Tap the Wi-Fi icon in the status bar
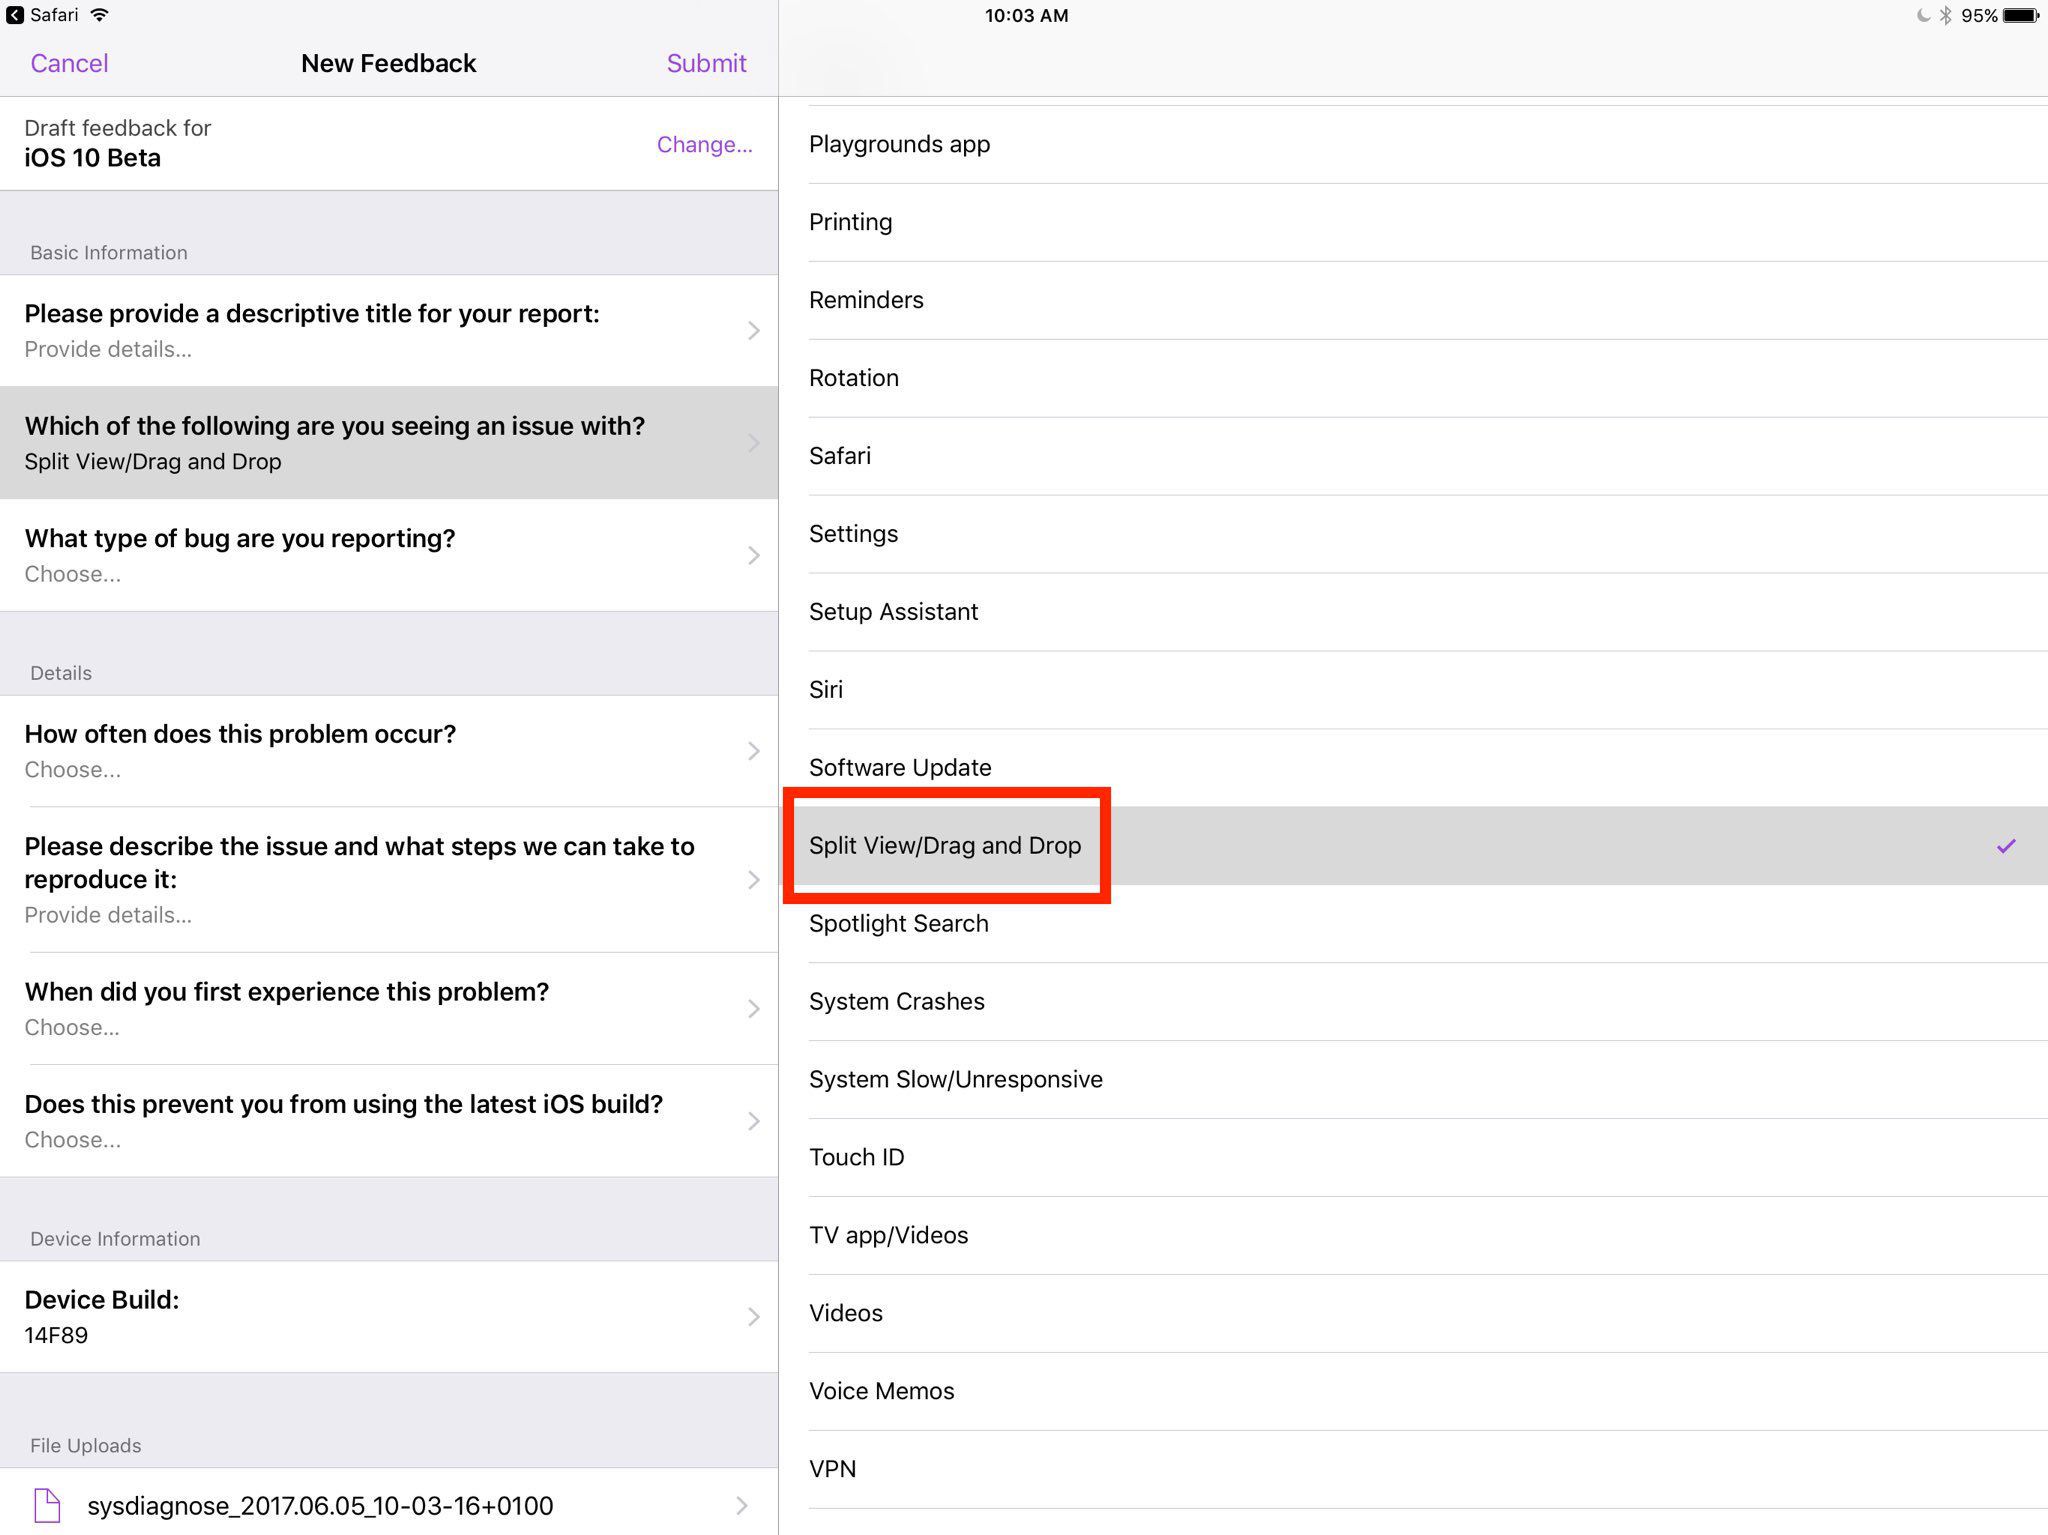2048x1535 pixels. tap(97, 14)
